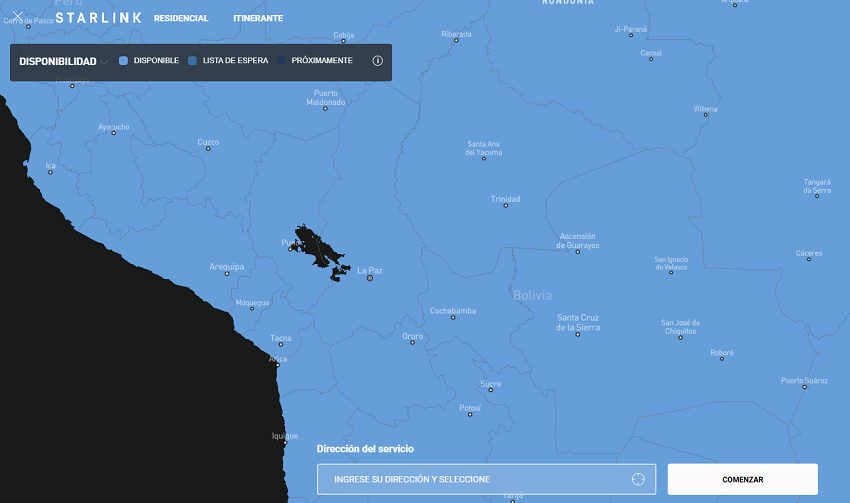Click the Arequipa city marker
Image resolution: width=850 pixels, height=503 pixels.
[228, 274]
